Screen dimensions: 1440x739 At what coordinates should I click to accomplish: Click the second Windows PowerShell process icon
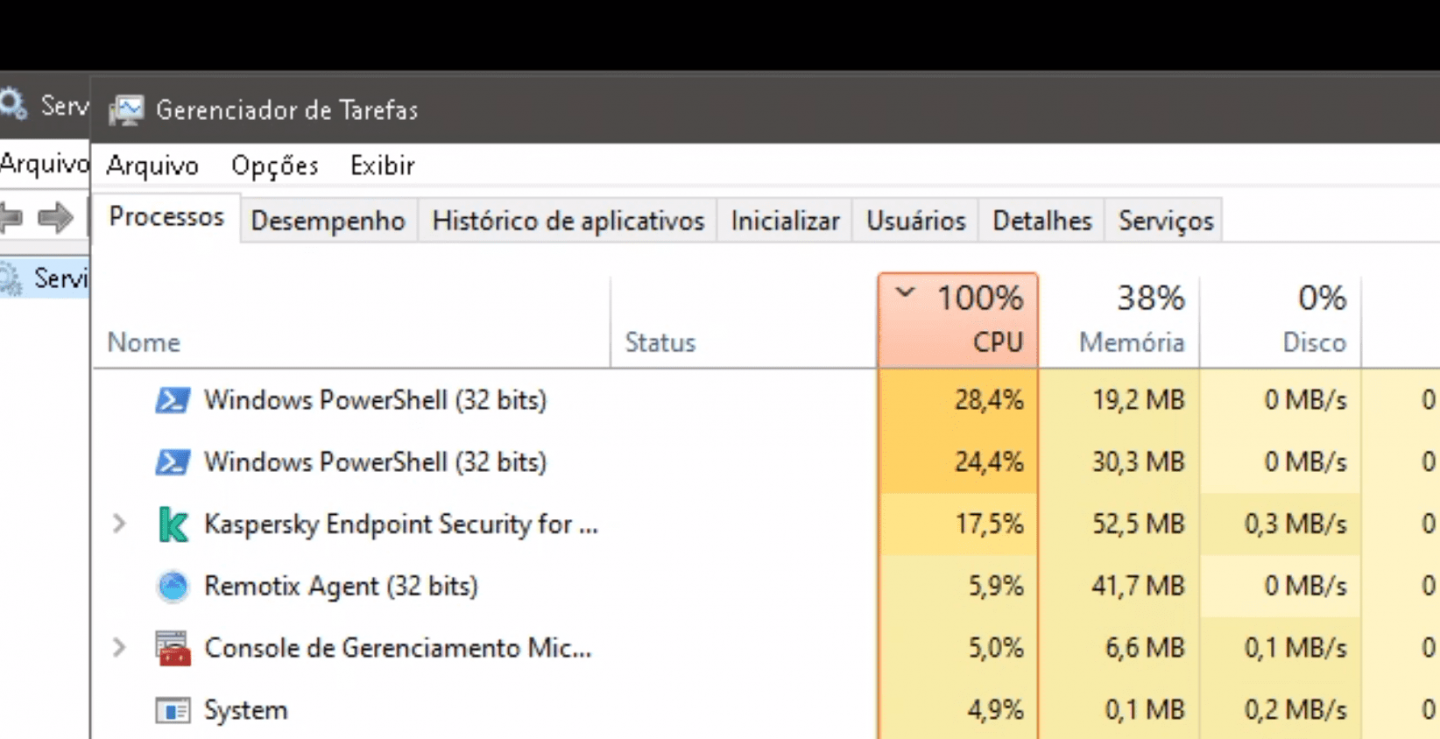[x=172, y=463]
